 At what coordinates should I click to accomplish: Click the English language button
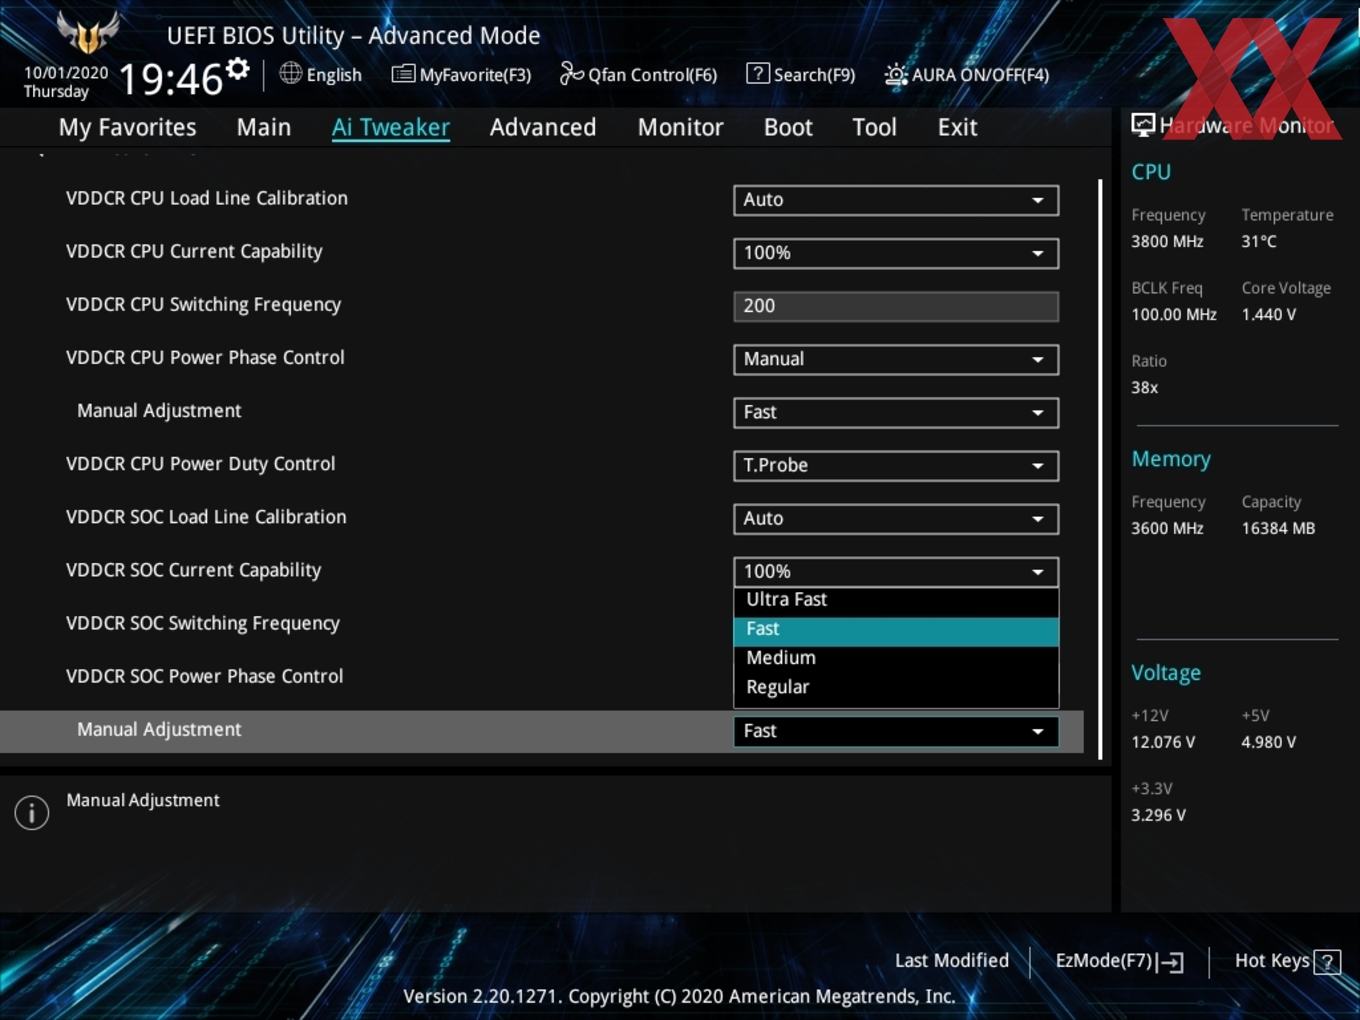point(320,74)
